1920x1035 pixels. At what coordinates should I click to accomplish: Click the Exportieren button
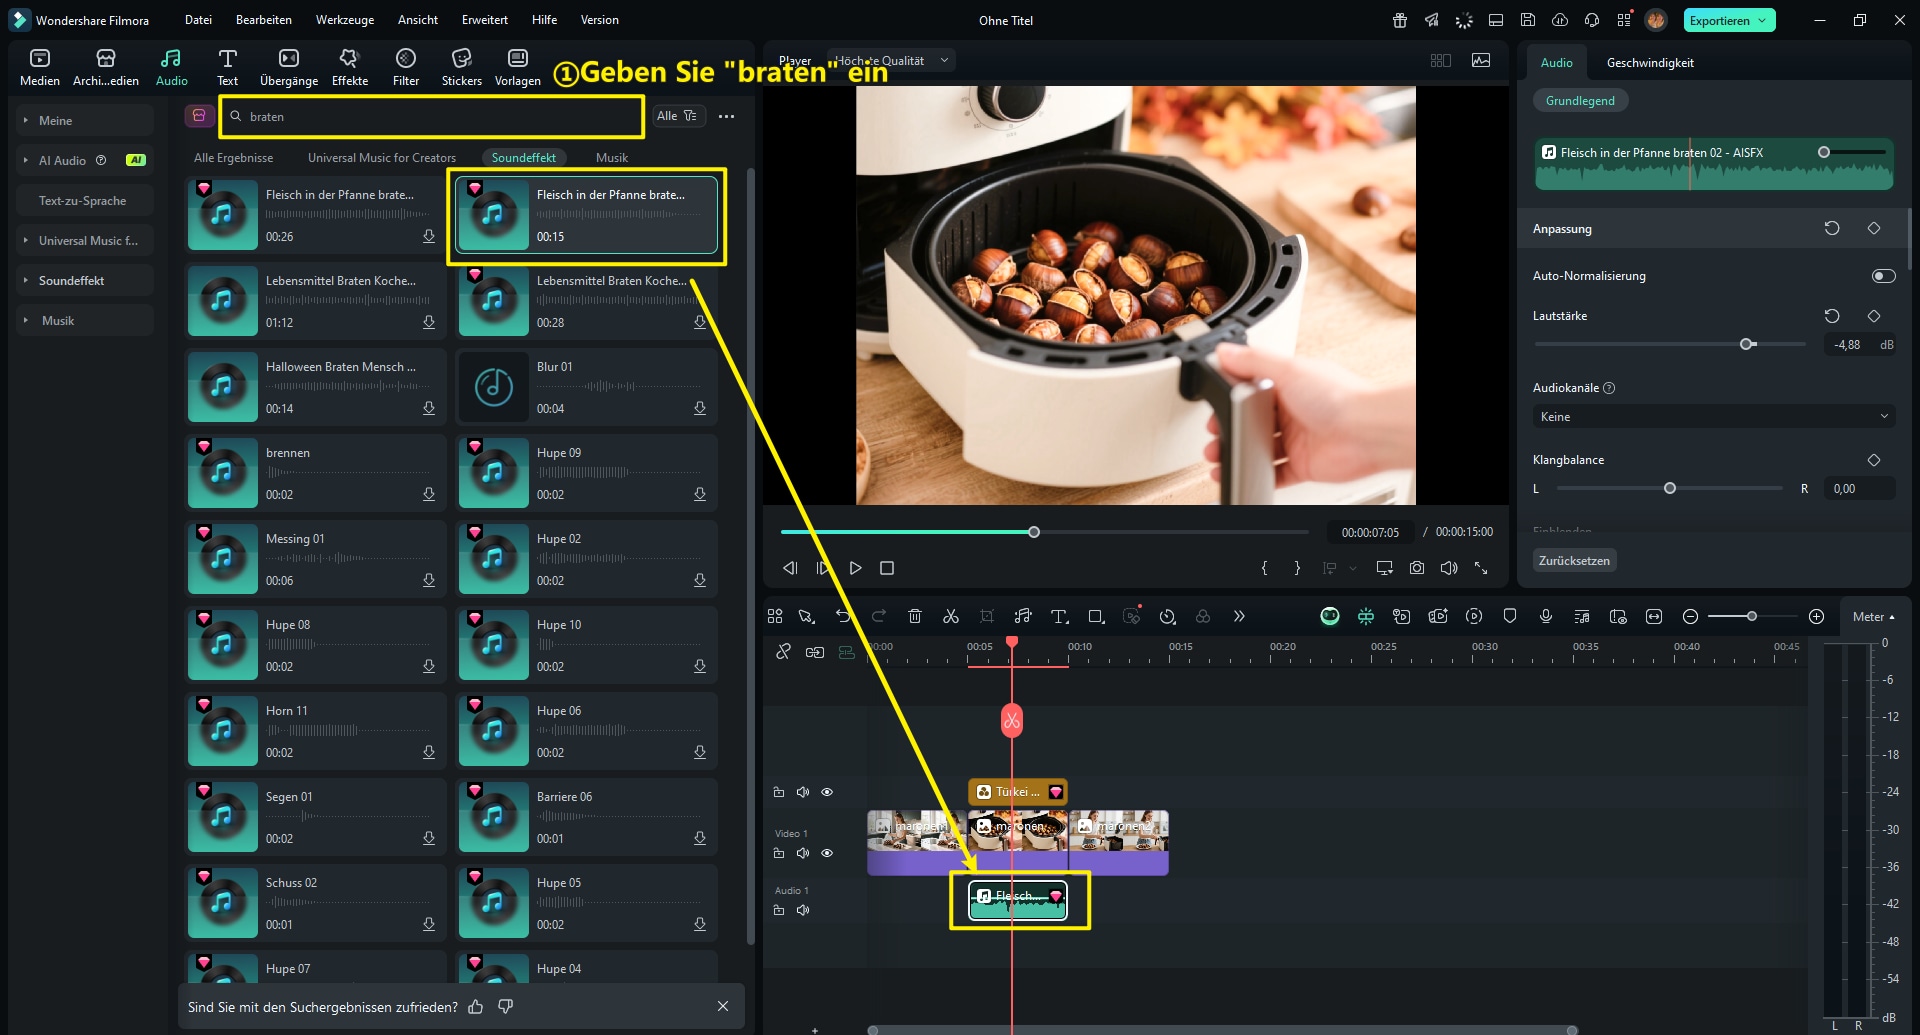1728,20
